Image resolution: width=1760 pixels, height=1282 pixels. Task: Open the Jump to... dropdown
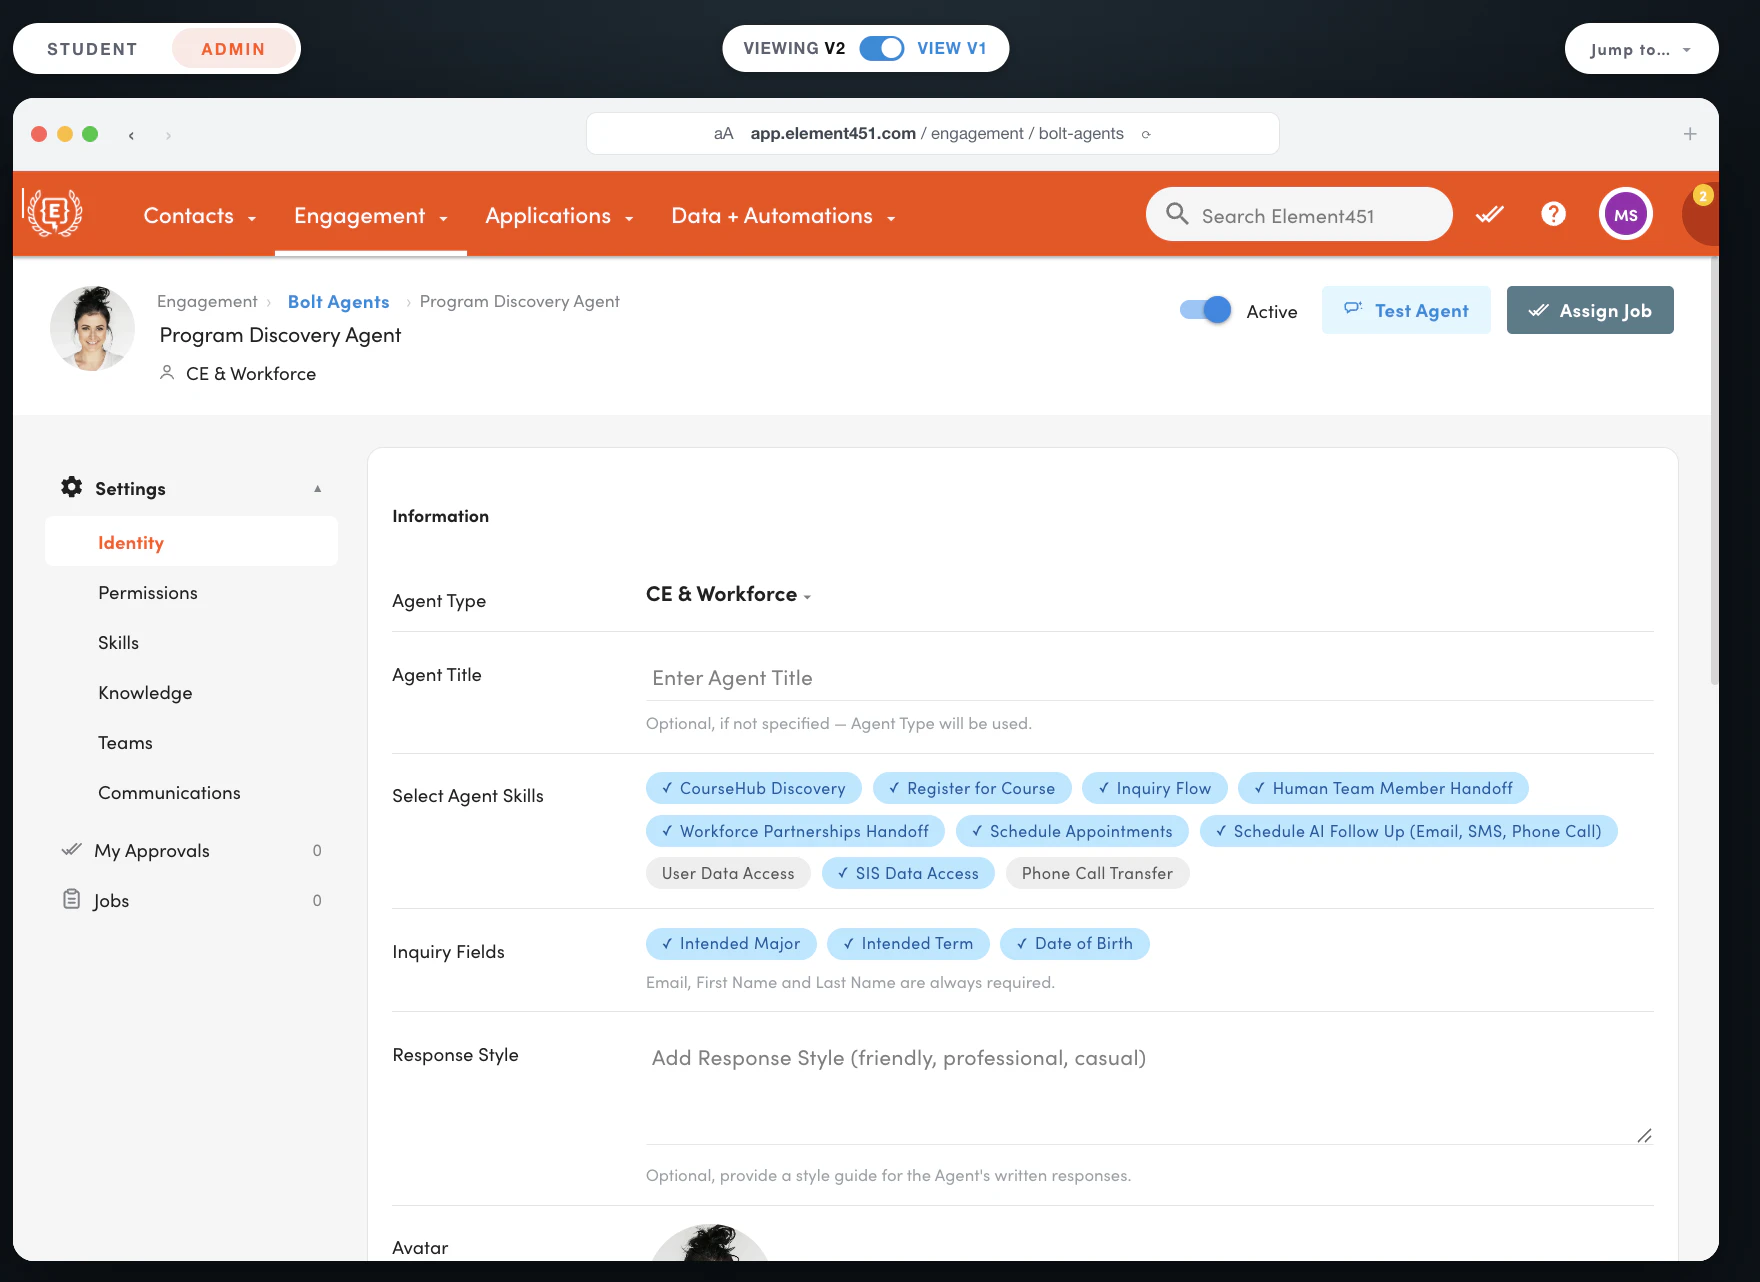click(x=1642, y=49)
